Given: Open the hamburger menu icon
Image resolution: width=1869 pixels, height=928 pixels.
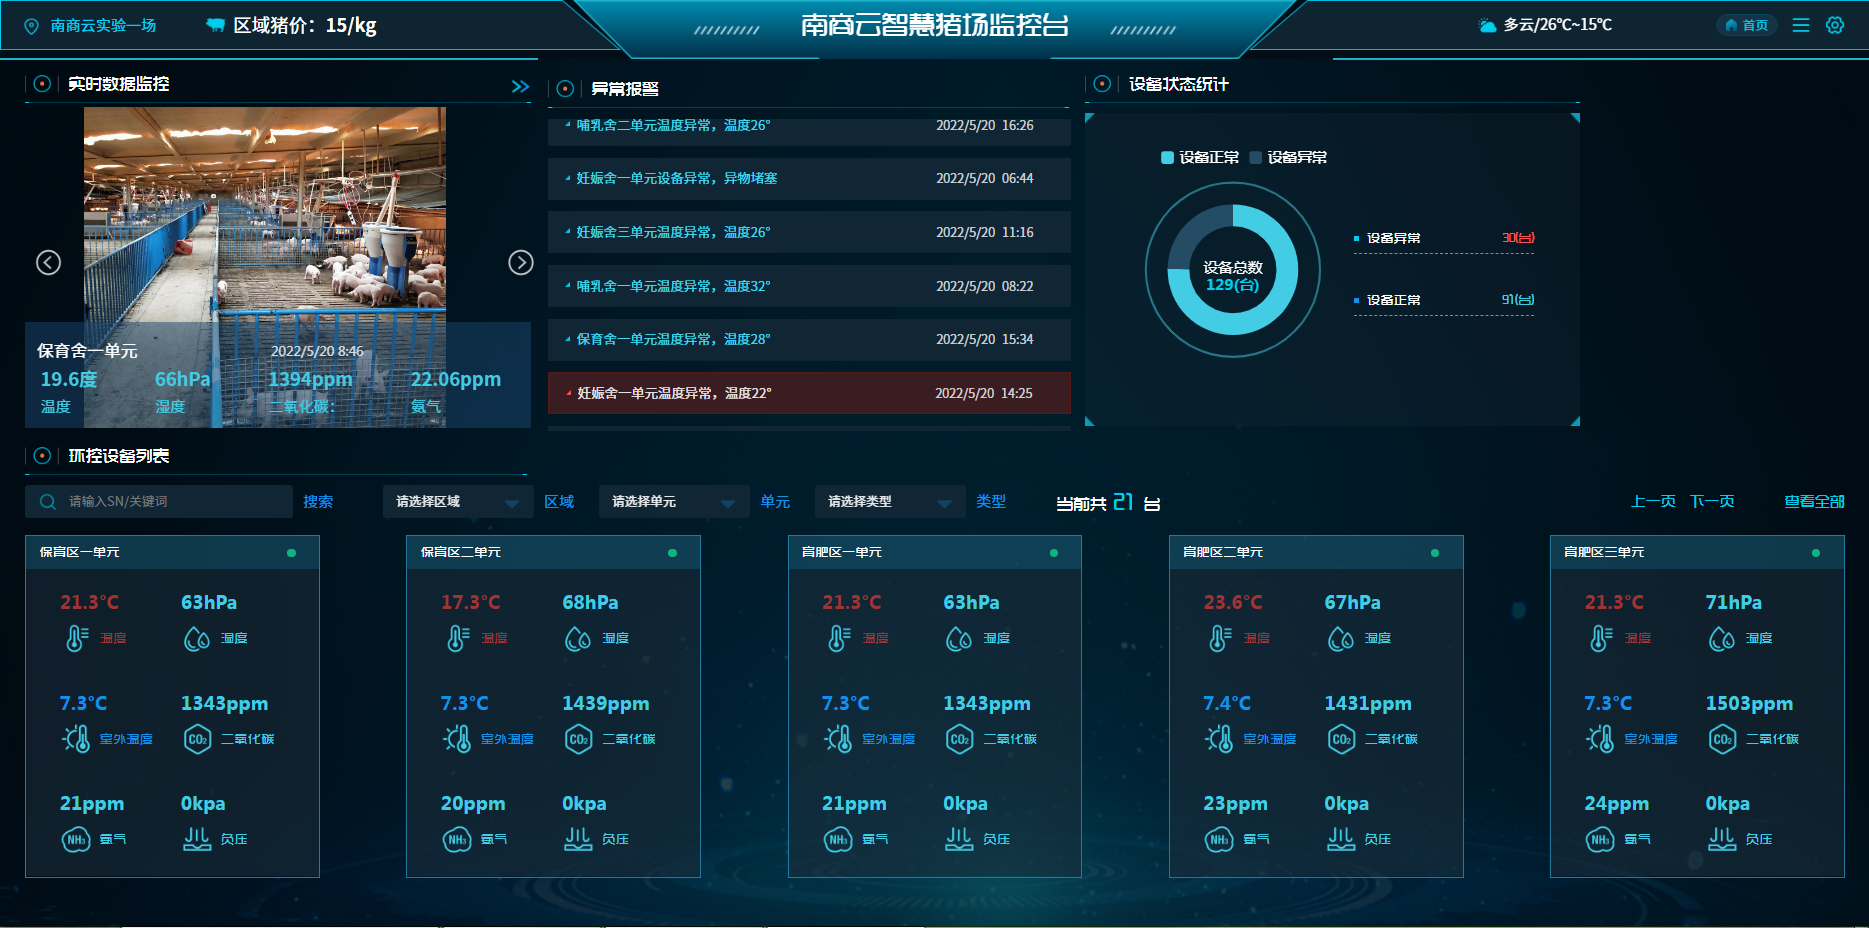Looking at the screenshot, I should coord(1800,25).
